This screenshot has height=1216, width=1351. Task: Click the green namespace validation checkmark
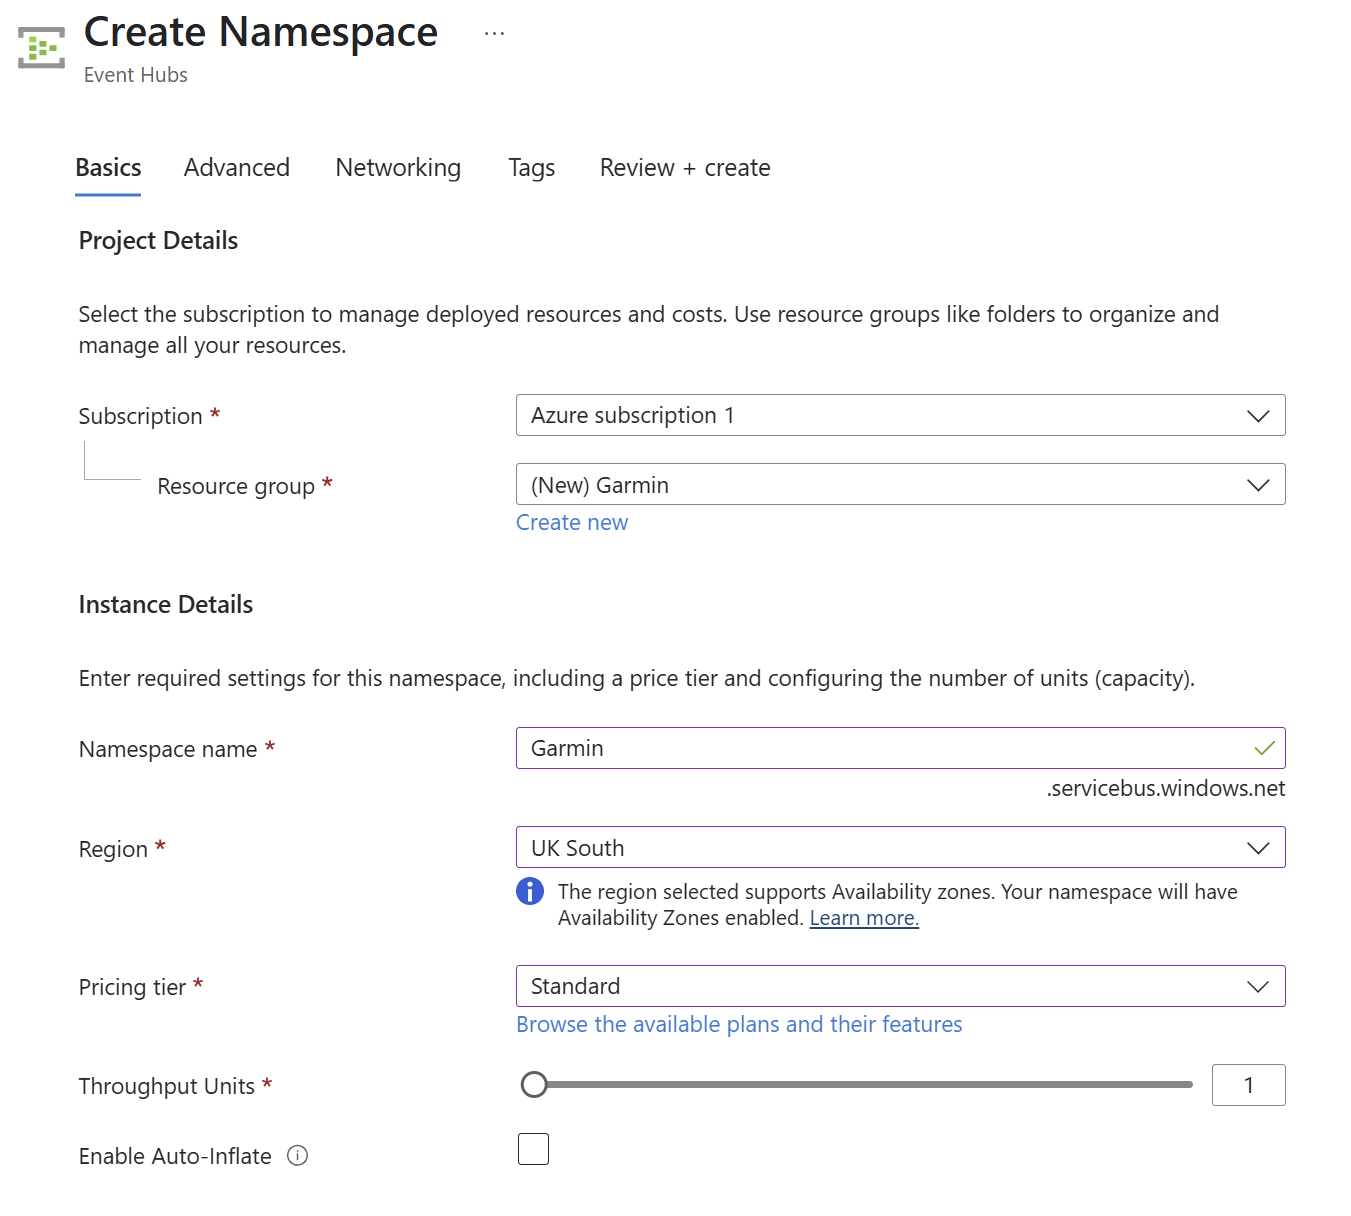tap(1264, 748)
